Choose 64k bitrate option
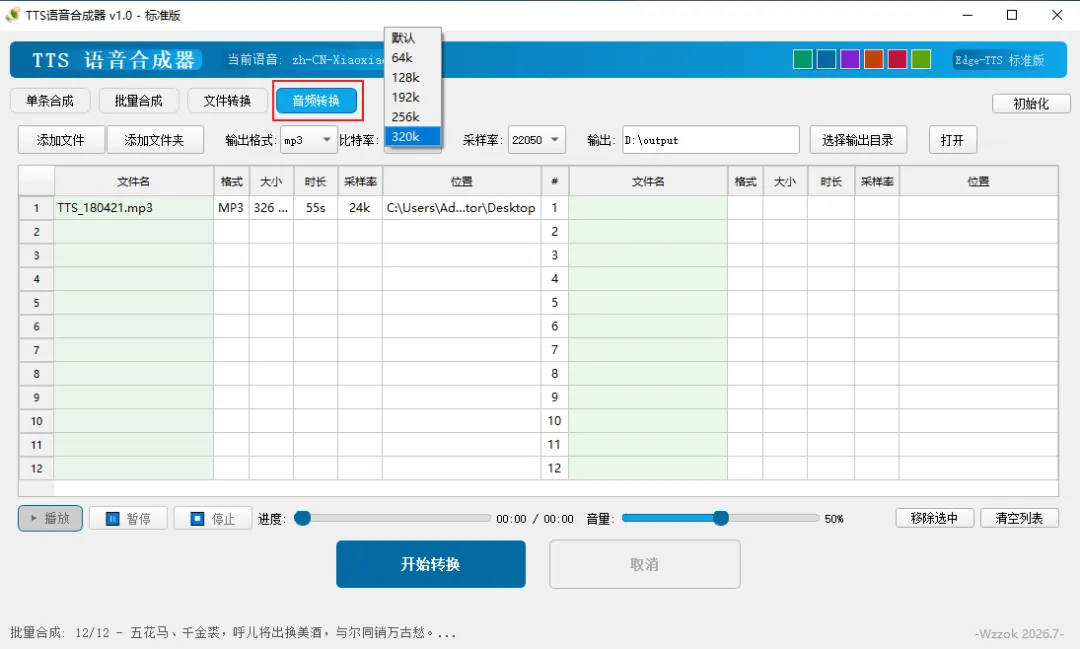Image resolution: width=1080 pixels, height=649 pixels. coord(413,58)
